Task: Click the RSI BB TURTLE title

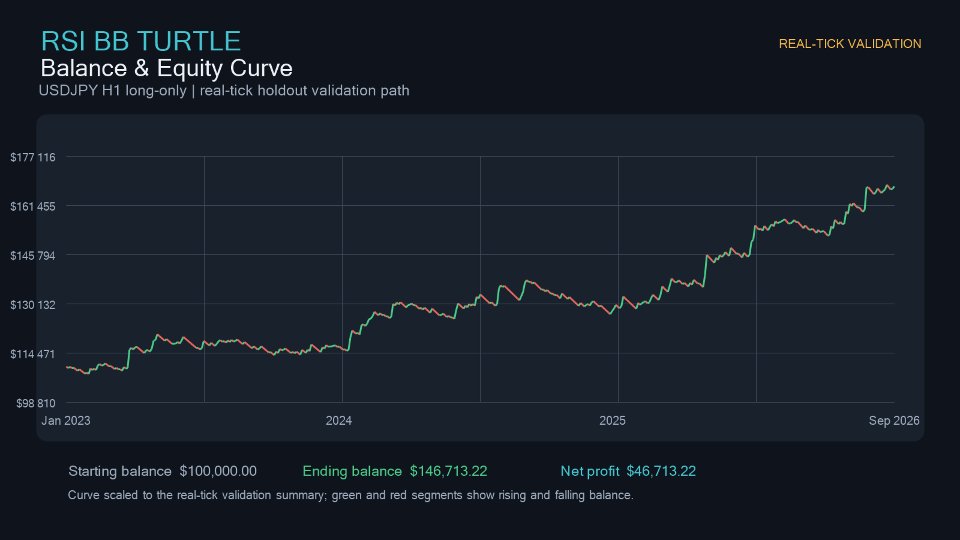Action: coord(141,41)
